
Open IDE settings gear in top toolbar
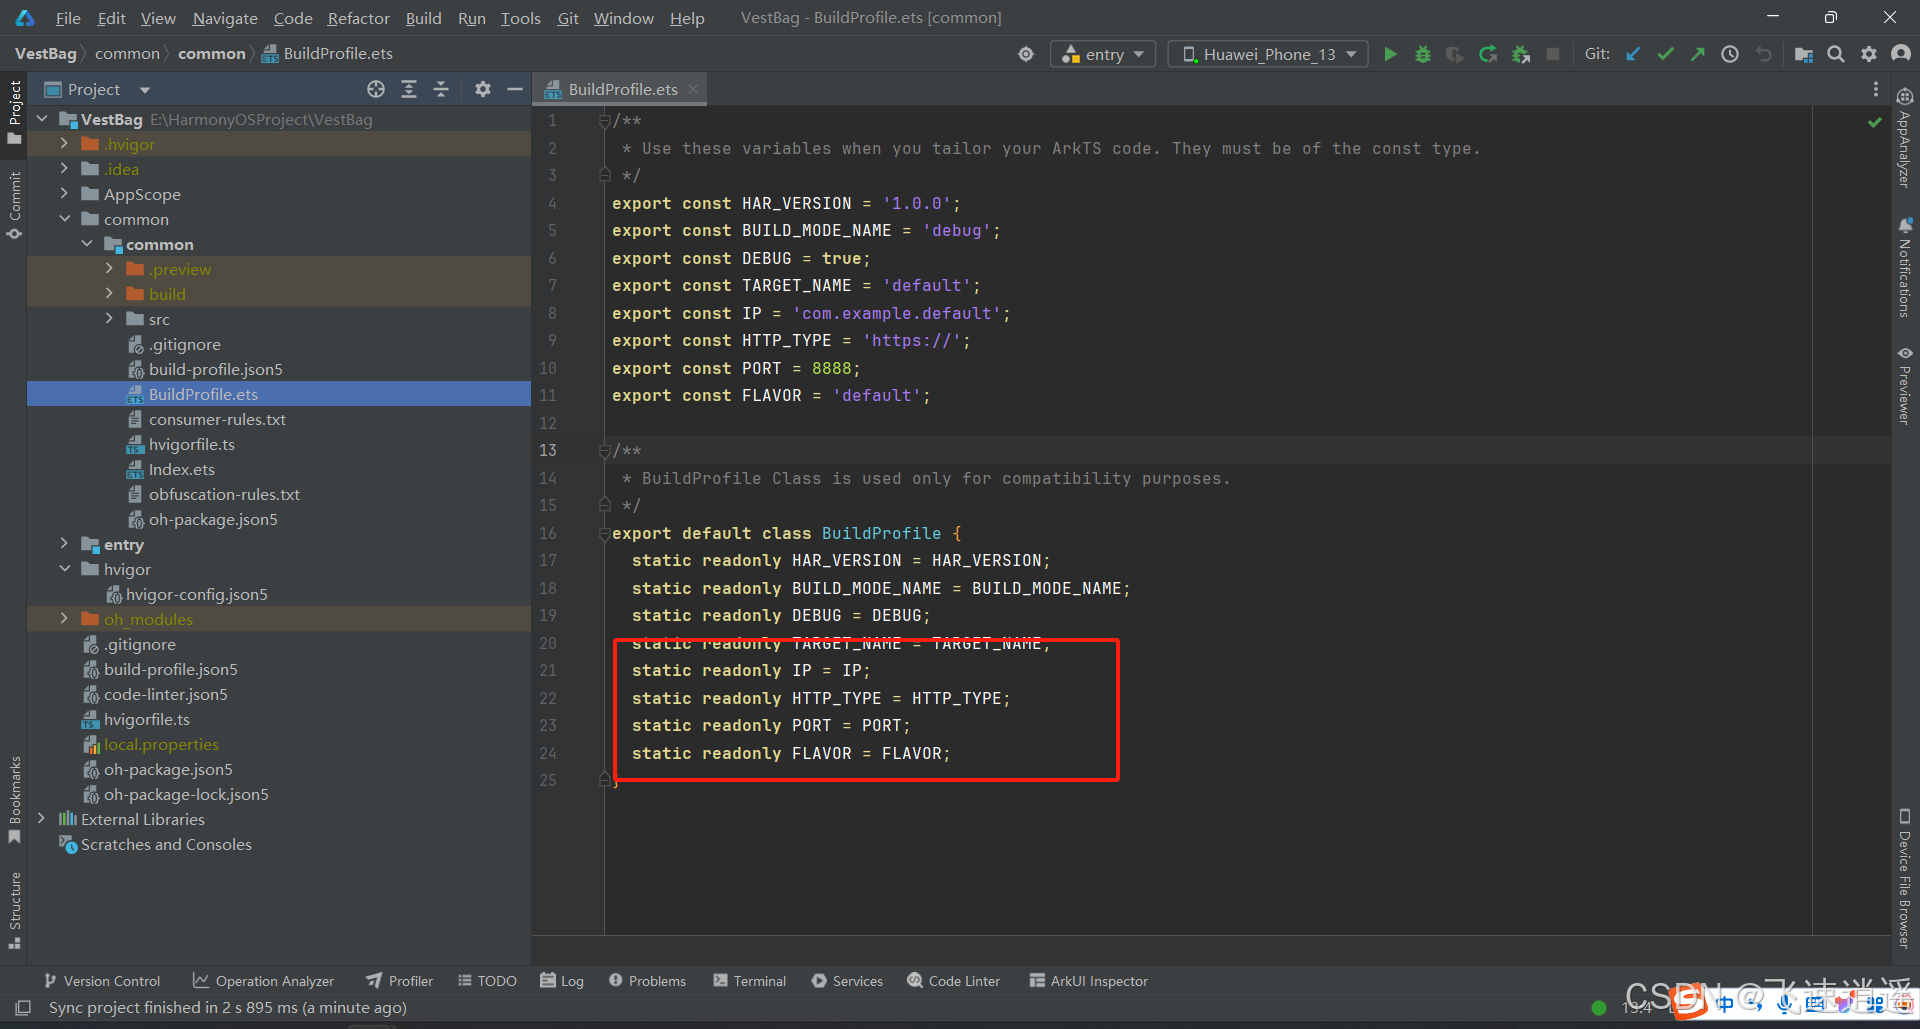[1869, 54]
